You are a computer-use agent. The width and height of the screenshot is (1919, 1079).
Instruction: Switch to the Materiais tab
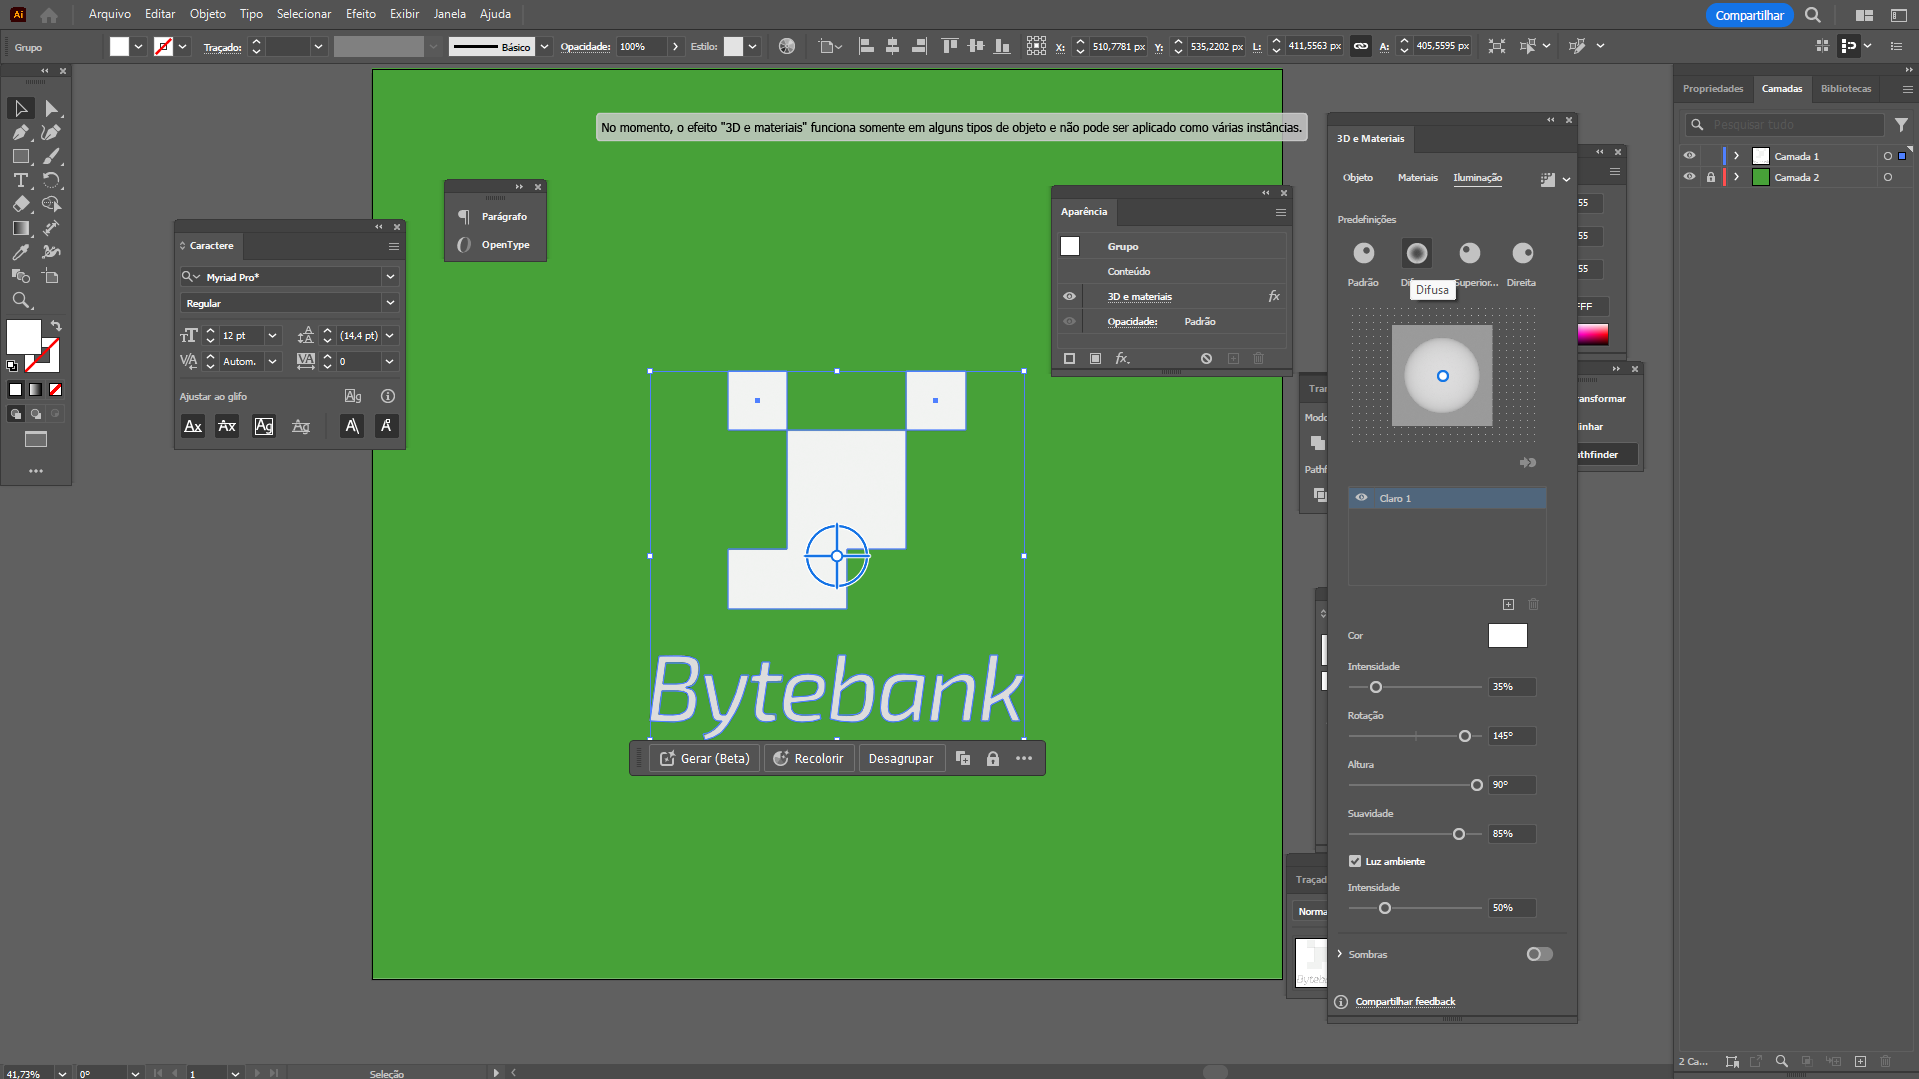click(x=1417, y=178)
